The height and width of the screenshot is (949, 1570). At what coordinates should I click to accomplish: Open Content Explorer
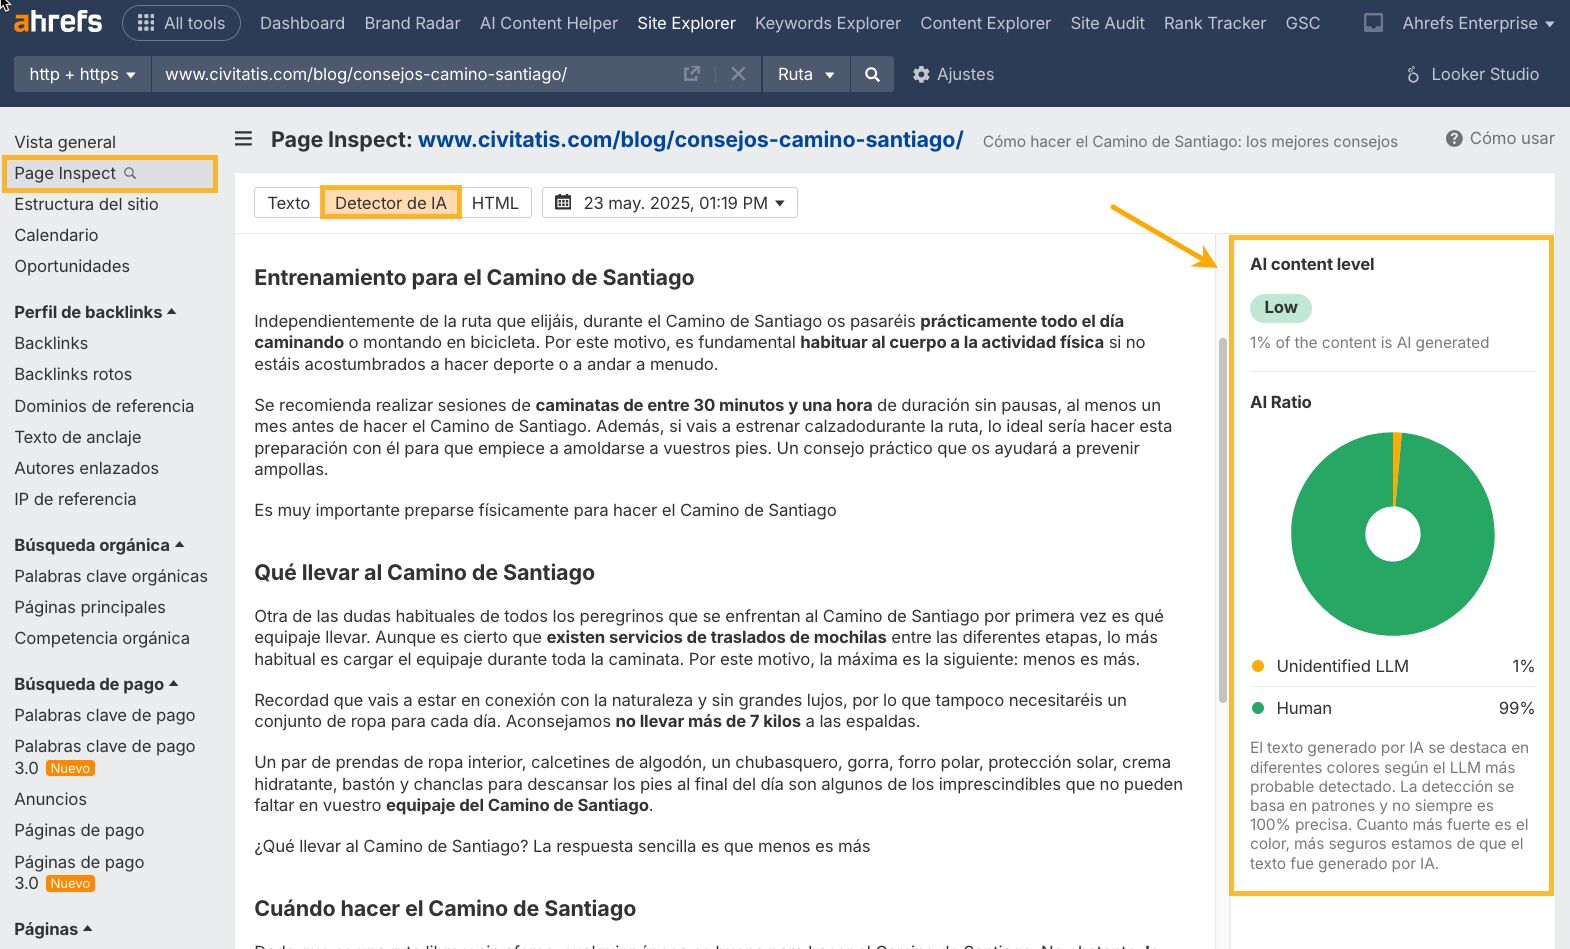(985, 23)
